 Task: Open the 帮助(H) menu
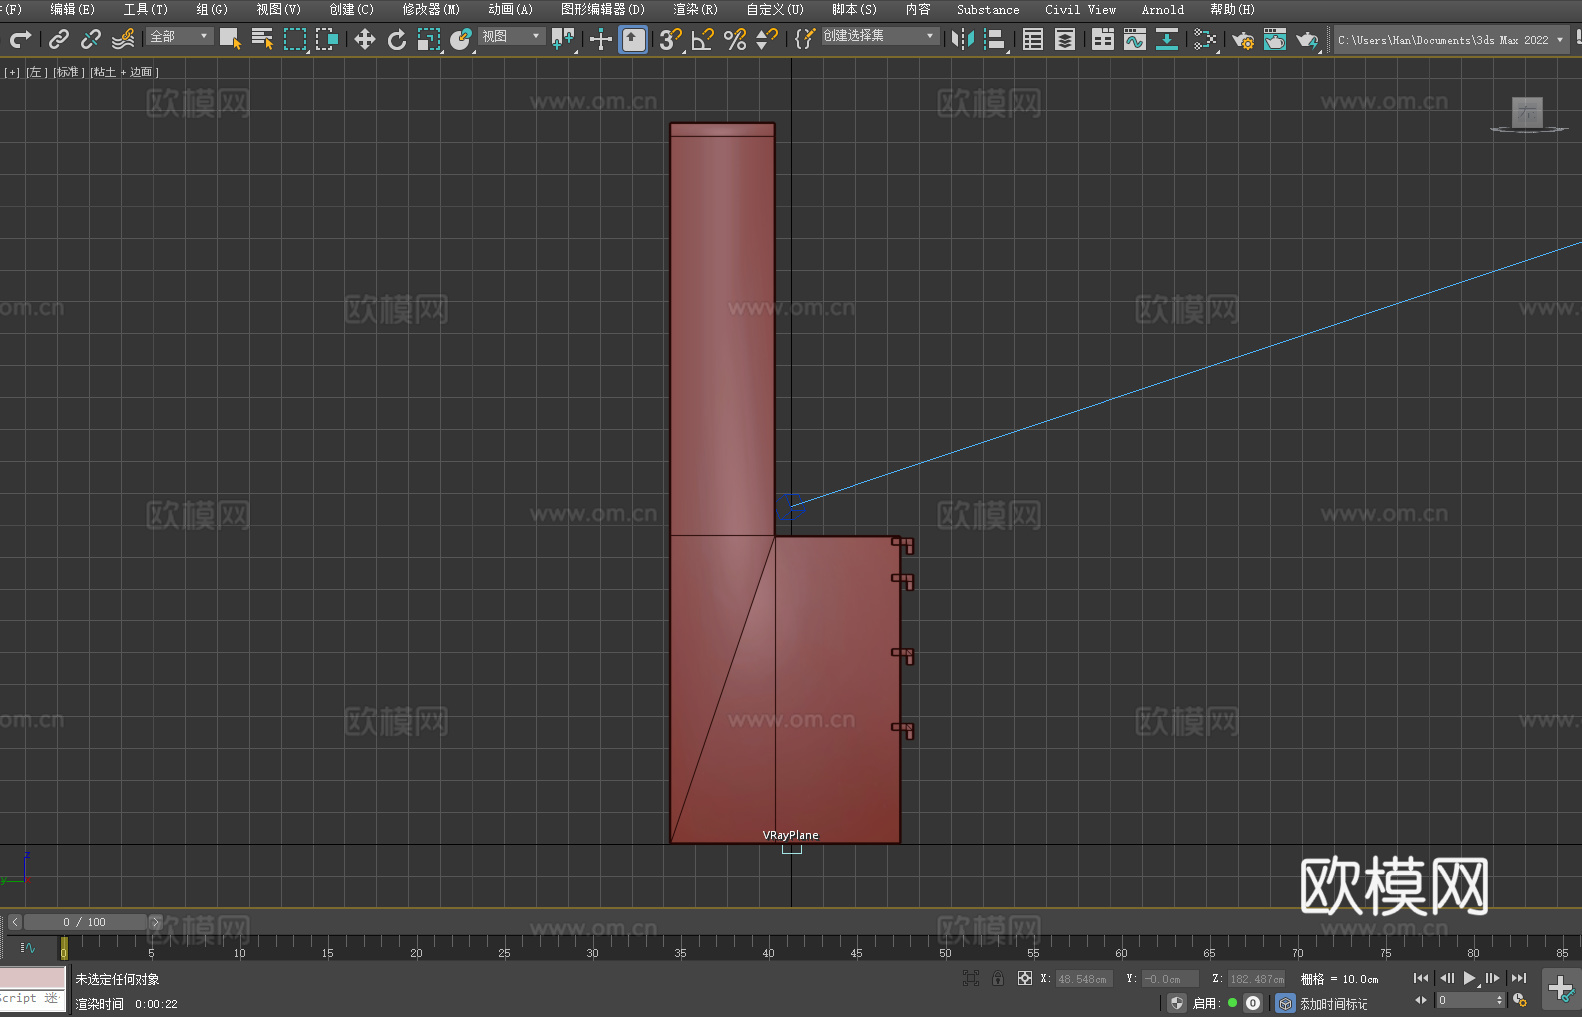pos(1232,9)
